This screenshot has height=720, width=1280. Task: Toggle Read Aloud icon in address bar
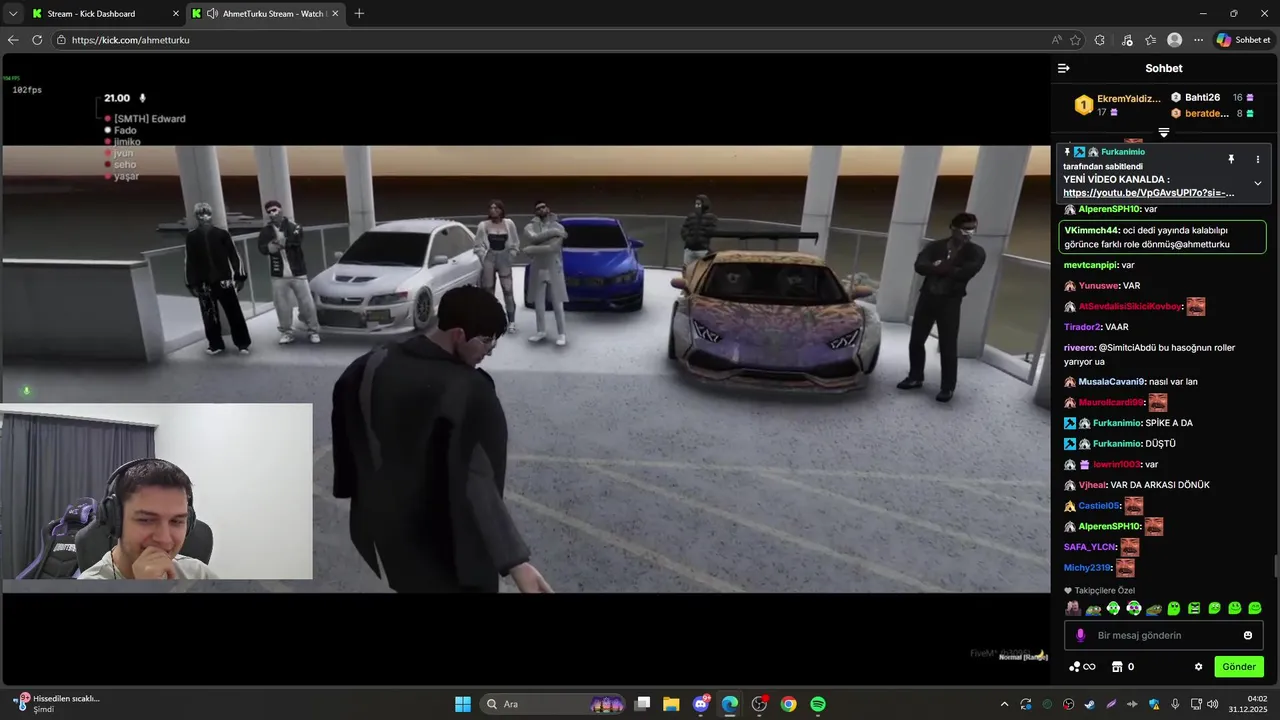coord(1057,40)
